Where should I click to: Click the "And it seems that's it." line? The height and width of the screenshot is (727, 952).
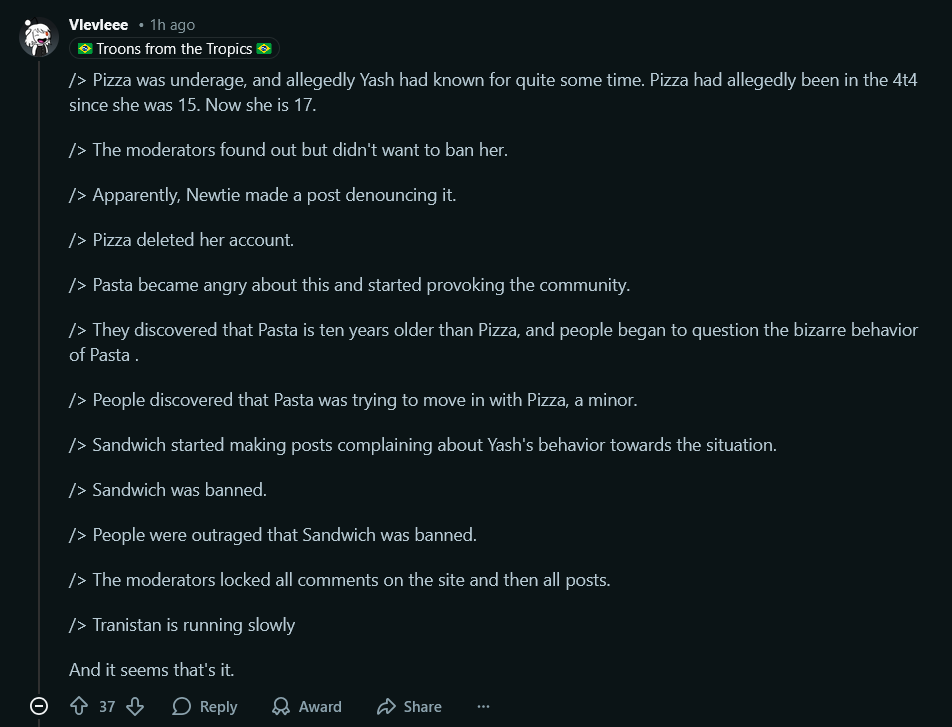[x=151, y=670]
